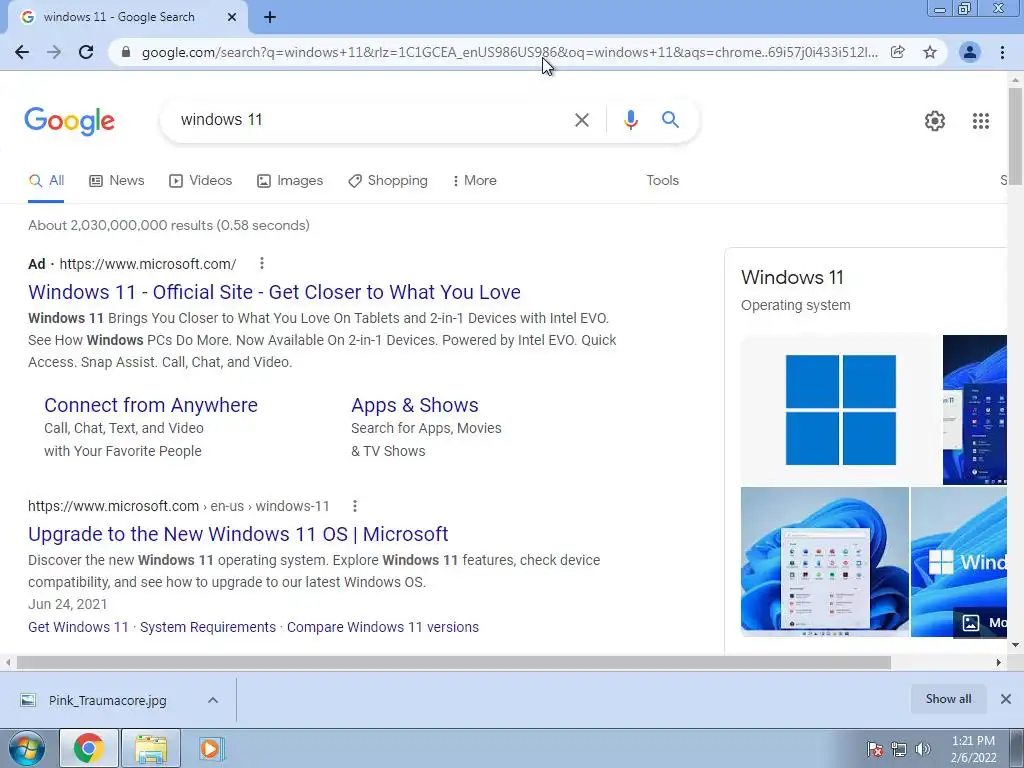This screenshot has height=768, width=1024.
Task: Click Show all downloads button
Action: pos(948,699)
